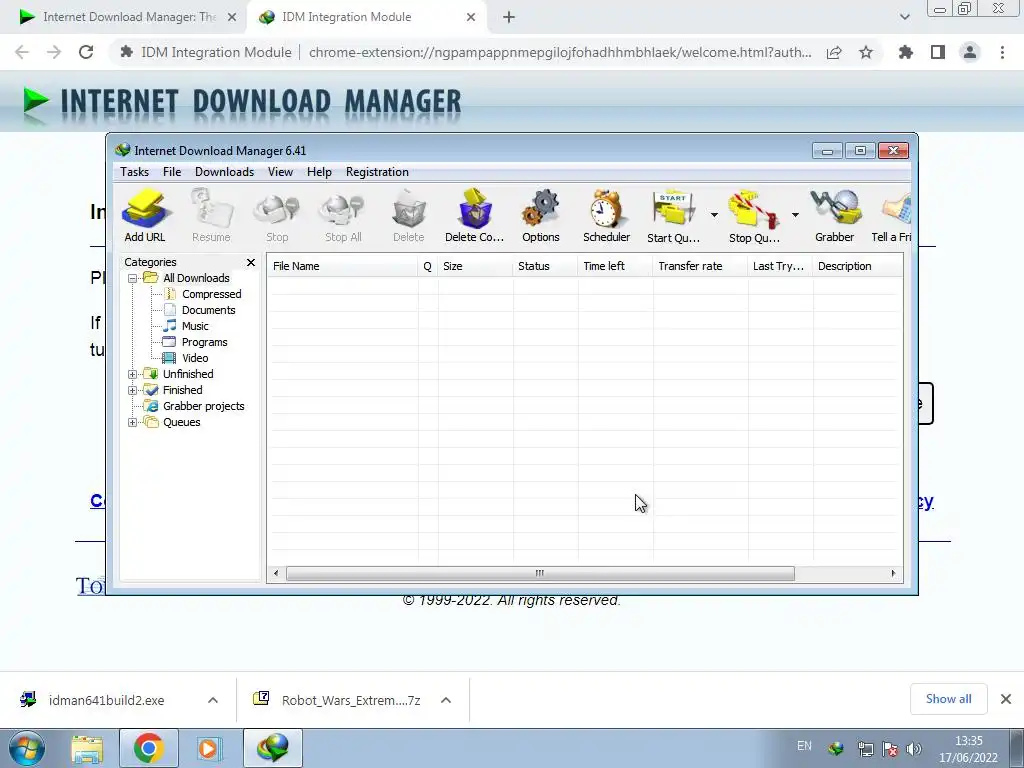The image size is (1024, 768).
Task: Open the View menu
Action: tap(280, 172)
